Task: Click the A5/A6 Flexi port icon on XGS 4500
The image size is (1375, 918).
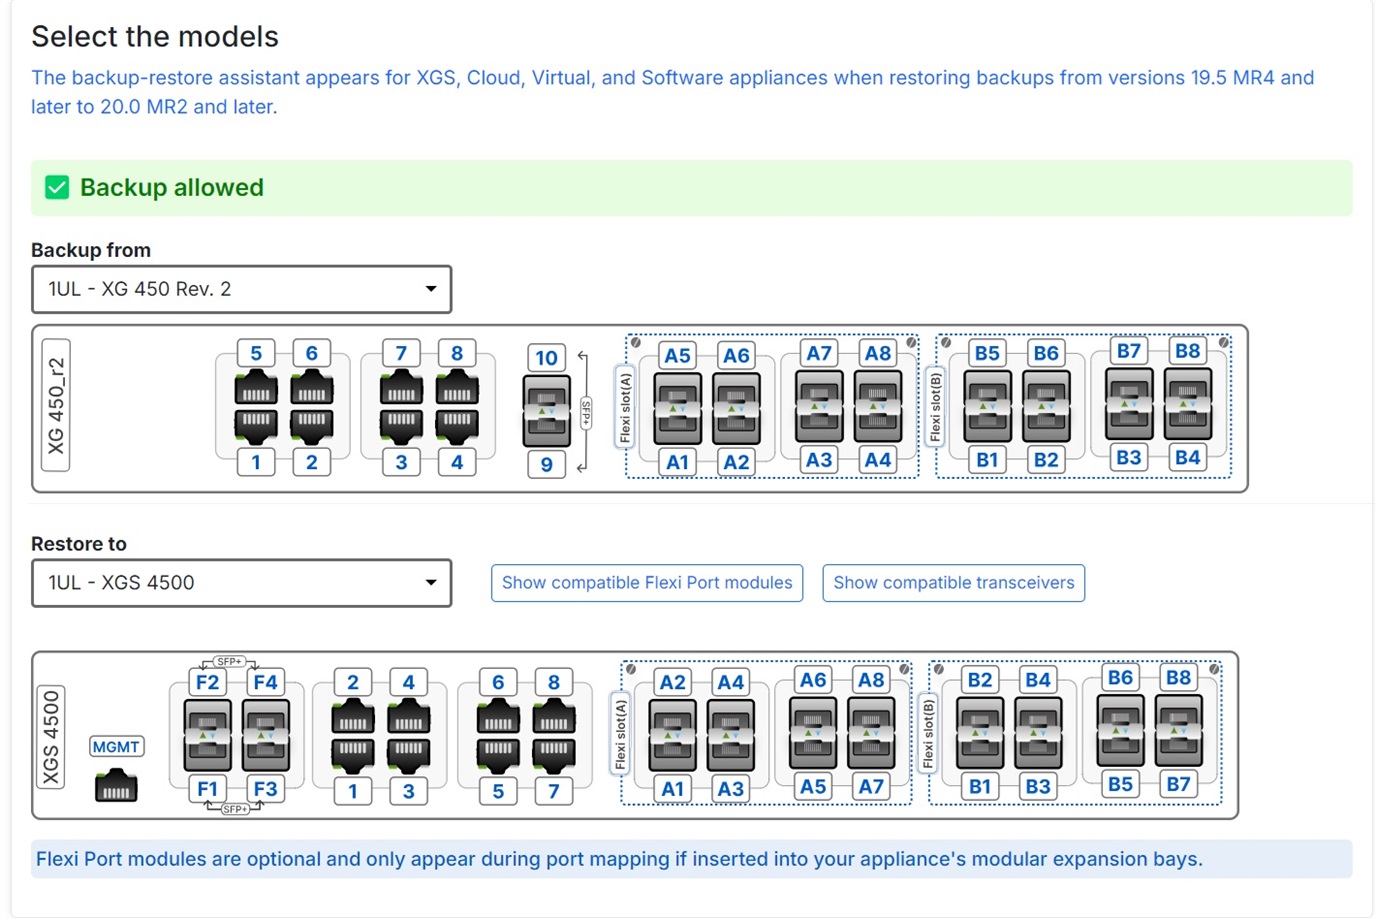Action: point(813,734)
